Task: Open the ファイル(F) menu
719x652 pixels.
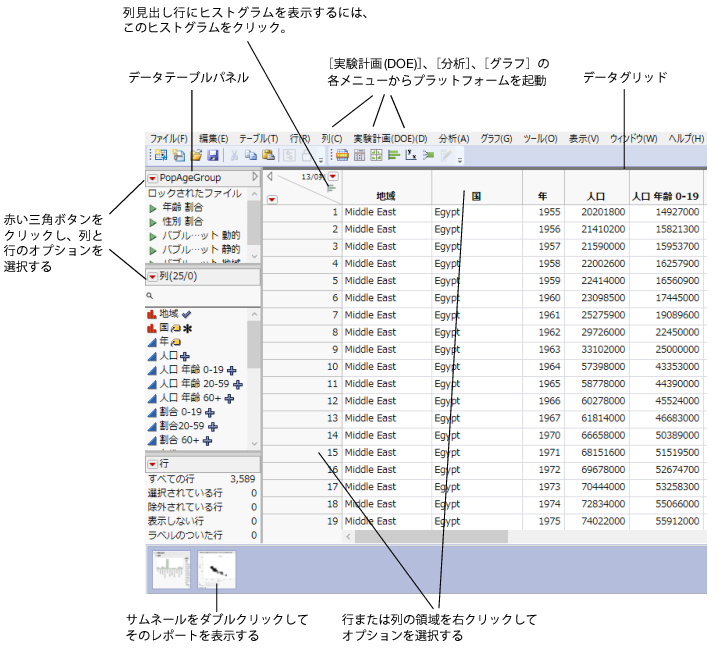Action: tap(169, 138)
